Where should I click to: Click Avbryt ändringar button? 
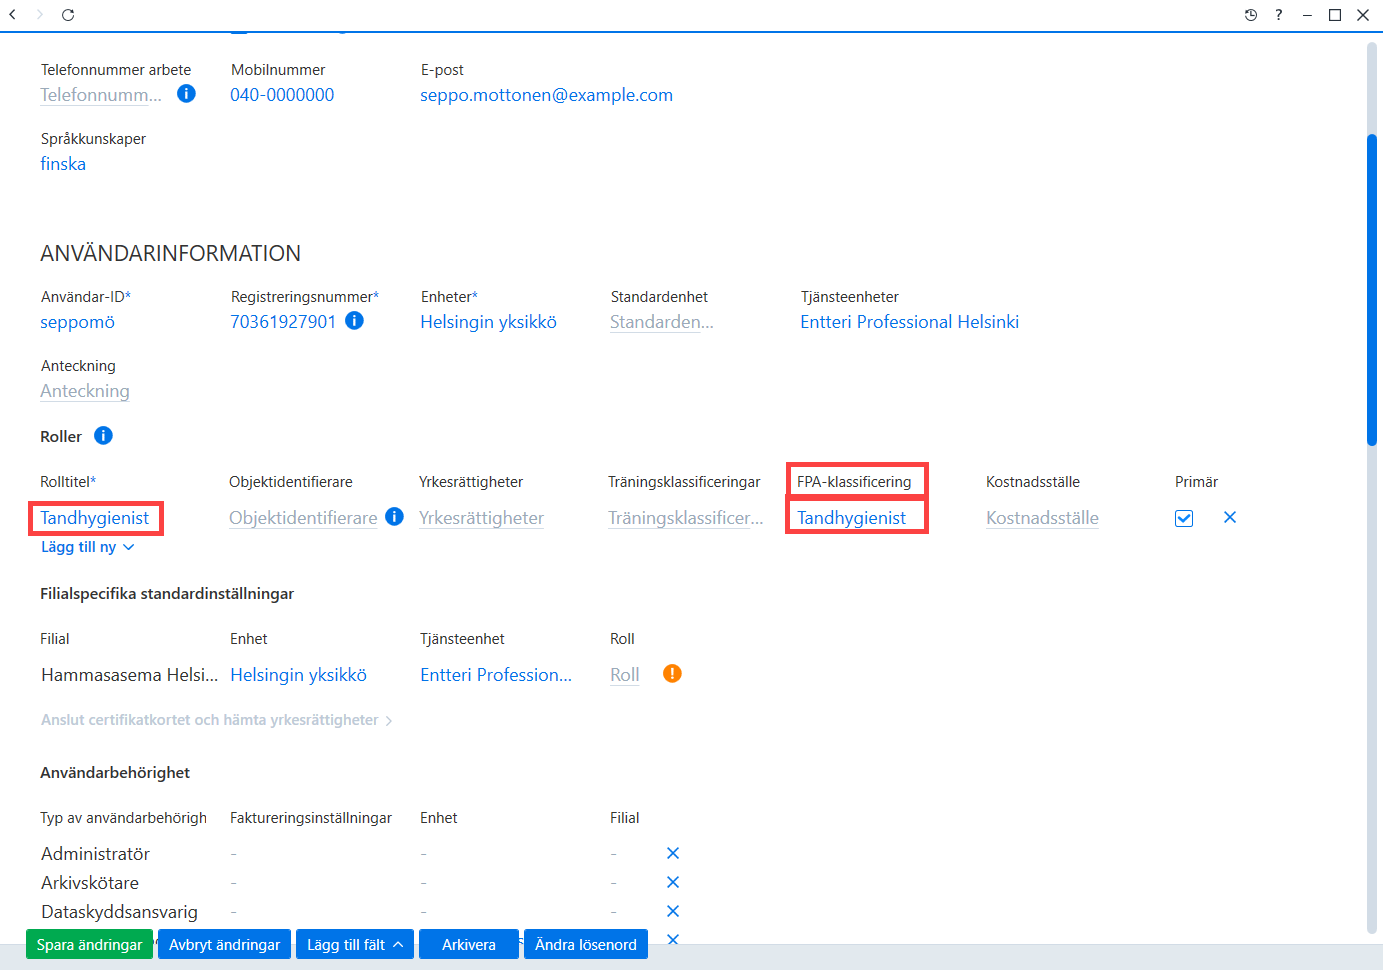(224, 945)
